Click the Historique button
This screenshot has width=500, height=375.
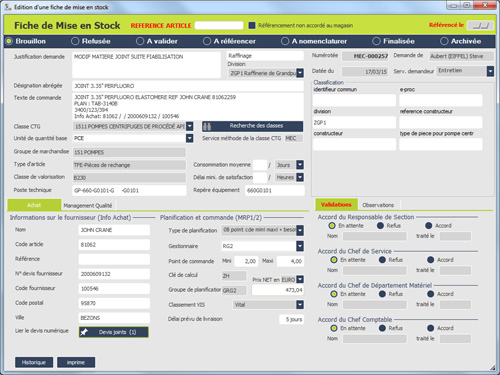pos(34,362)
